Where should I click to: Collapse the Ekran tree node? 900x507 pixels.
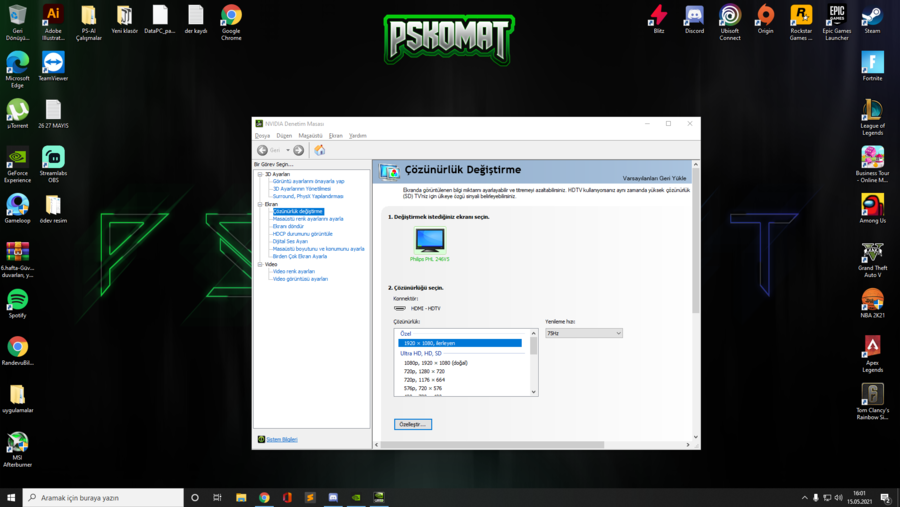coord(260,204)
